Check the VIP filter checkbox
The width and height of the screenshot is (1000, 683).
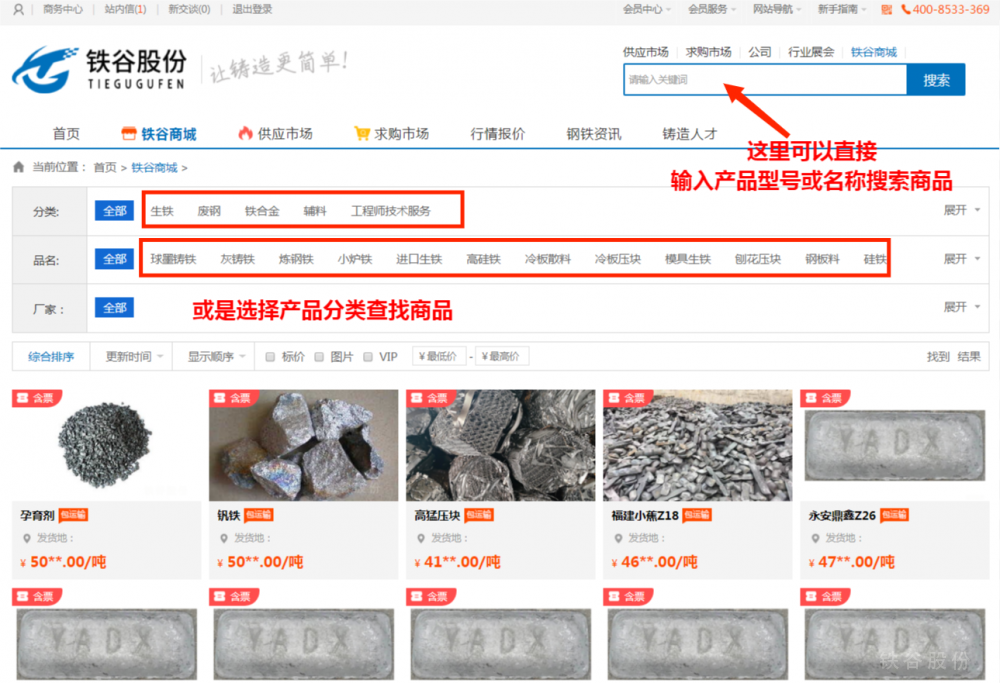point(367,357)
